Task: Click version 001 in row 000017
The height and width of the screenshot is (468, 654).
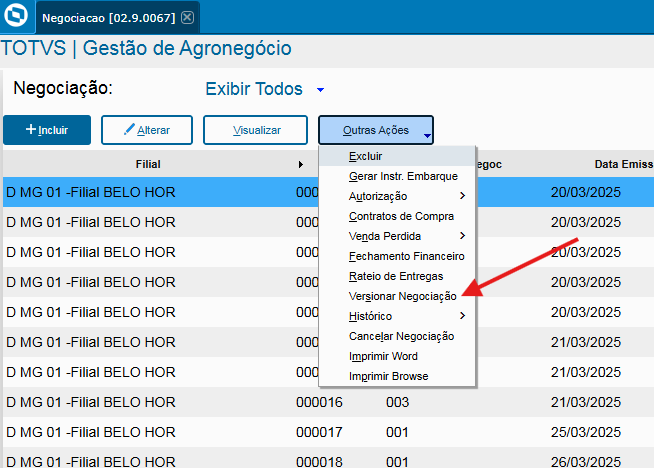Action: [397, 432]
